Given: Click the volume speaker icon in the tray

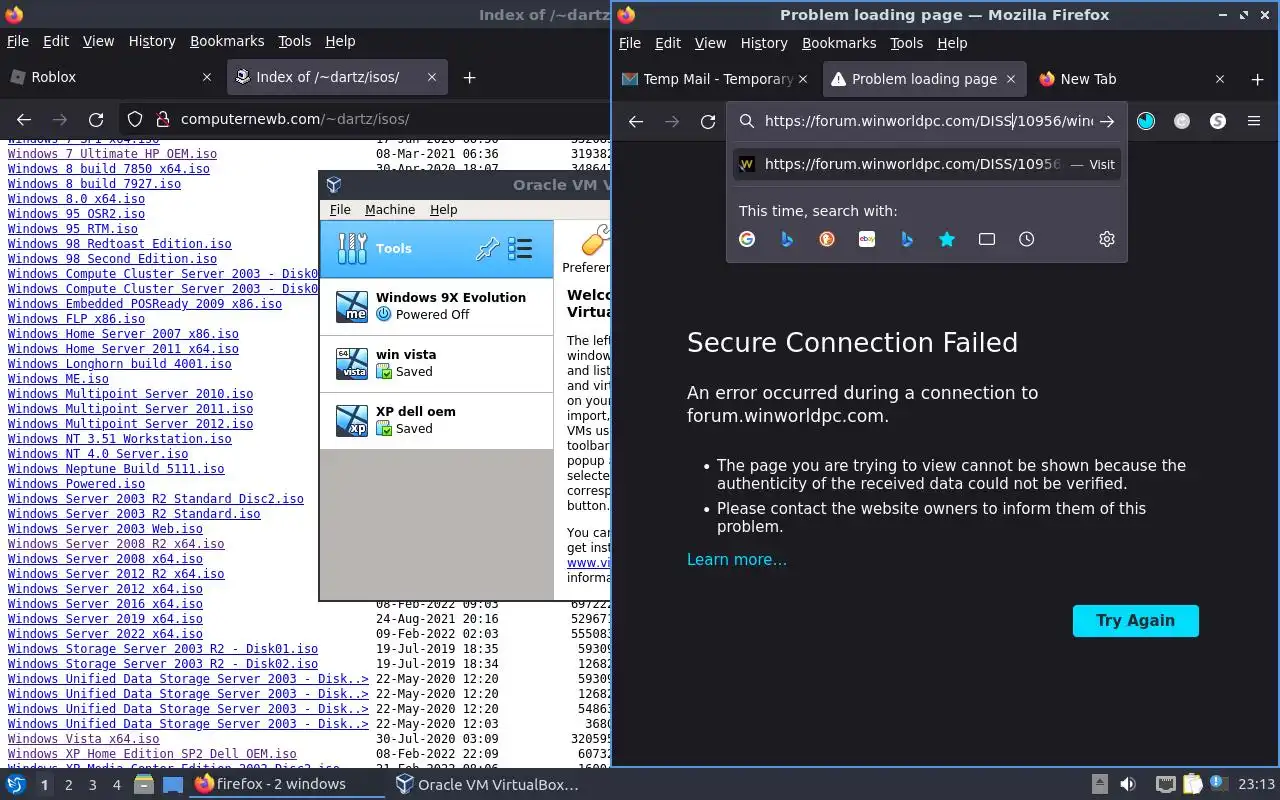Looking at the screenshot, I should click(x=1127, y=785).
